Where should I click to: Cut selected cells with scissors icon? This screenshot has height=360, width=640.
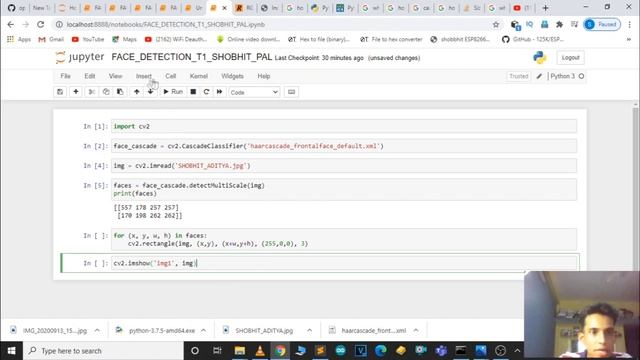[x=92, y=92]
